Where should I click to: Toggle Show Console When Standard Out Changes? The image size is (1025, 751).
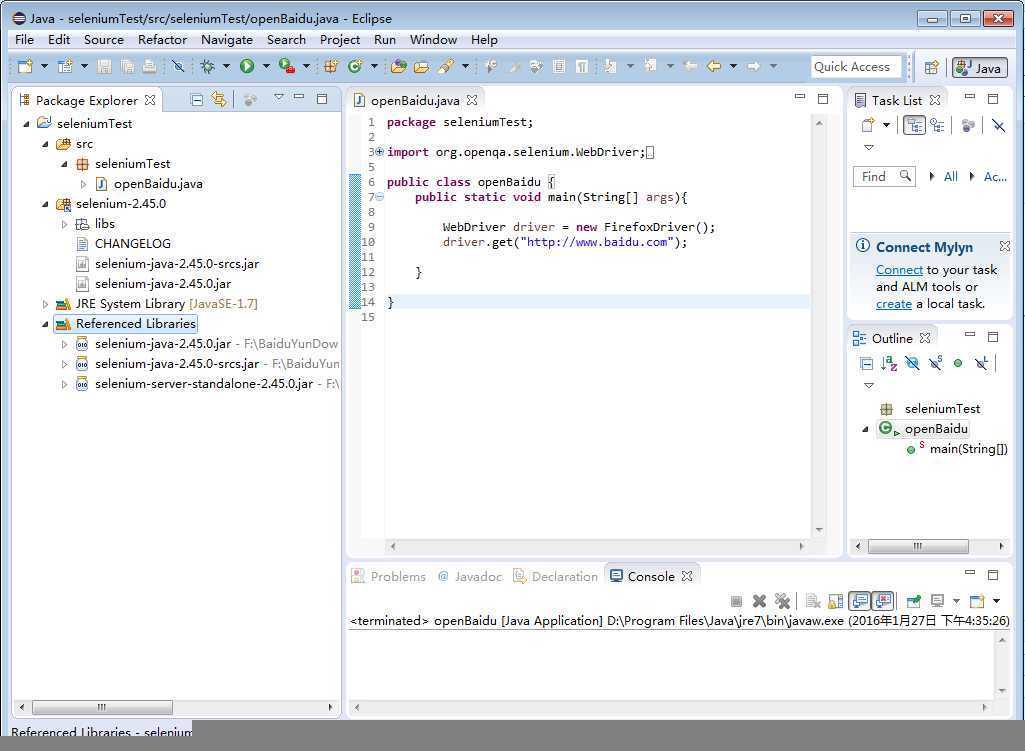click(x=860, y=601)
